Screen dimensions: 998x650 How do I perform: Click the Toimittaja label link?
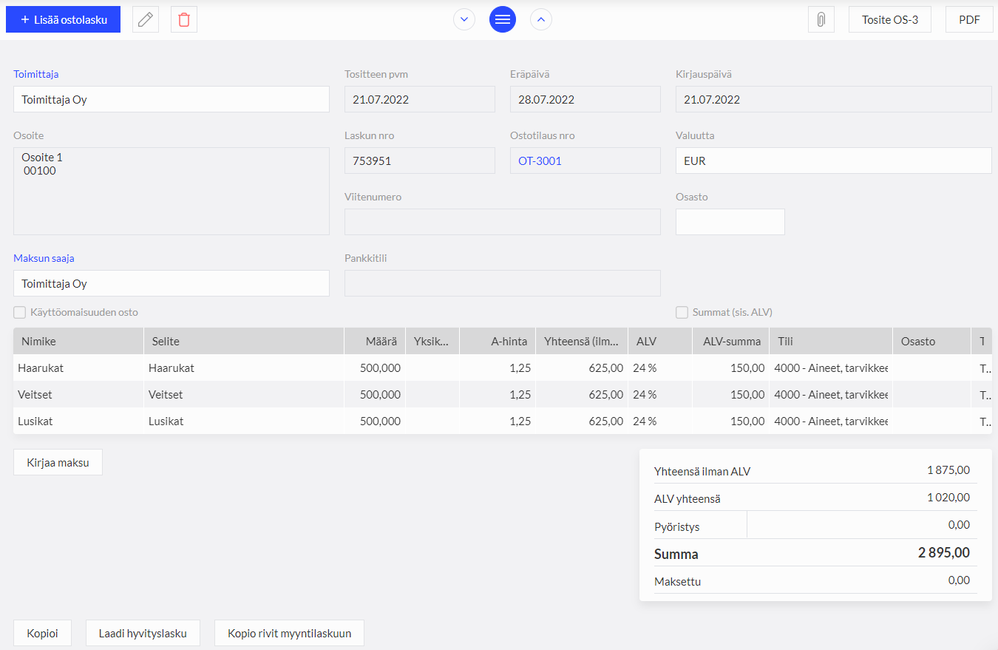[36, 74]
